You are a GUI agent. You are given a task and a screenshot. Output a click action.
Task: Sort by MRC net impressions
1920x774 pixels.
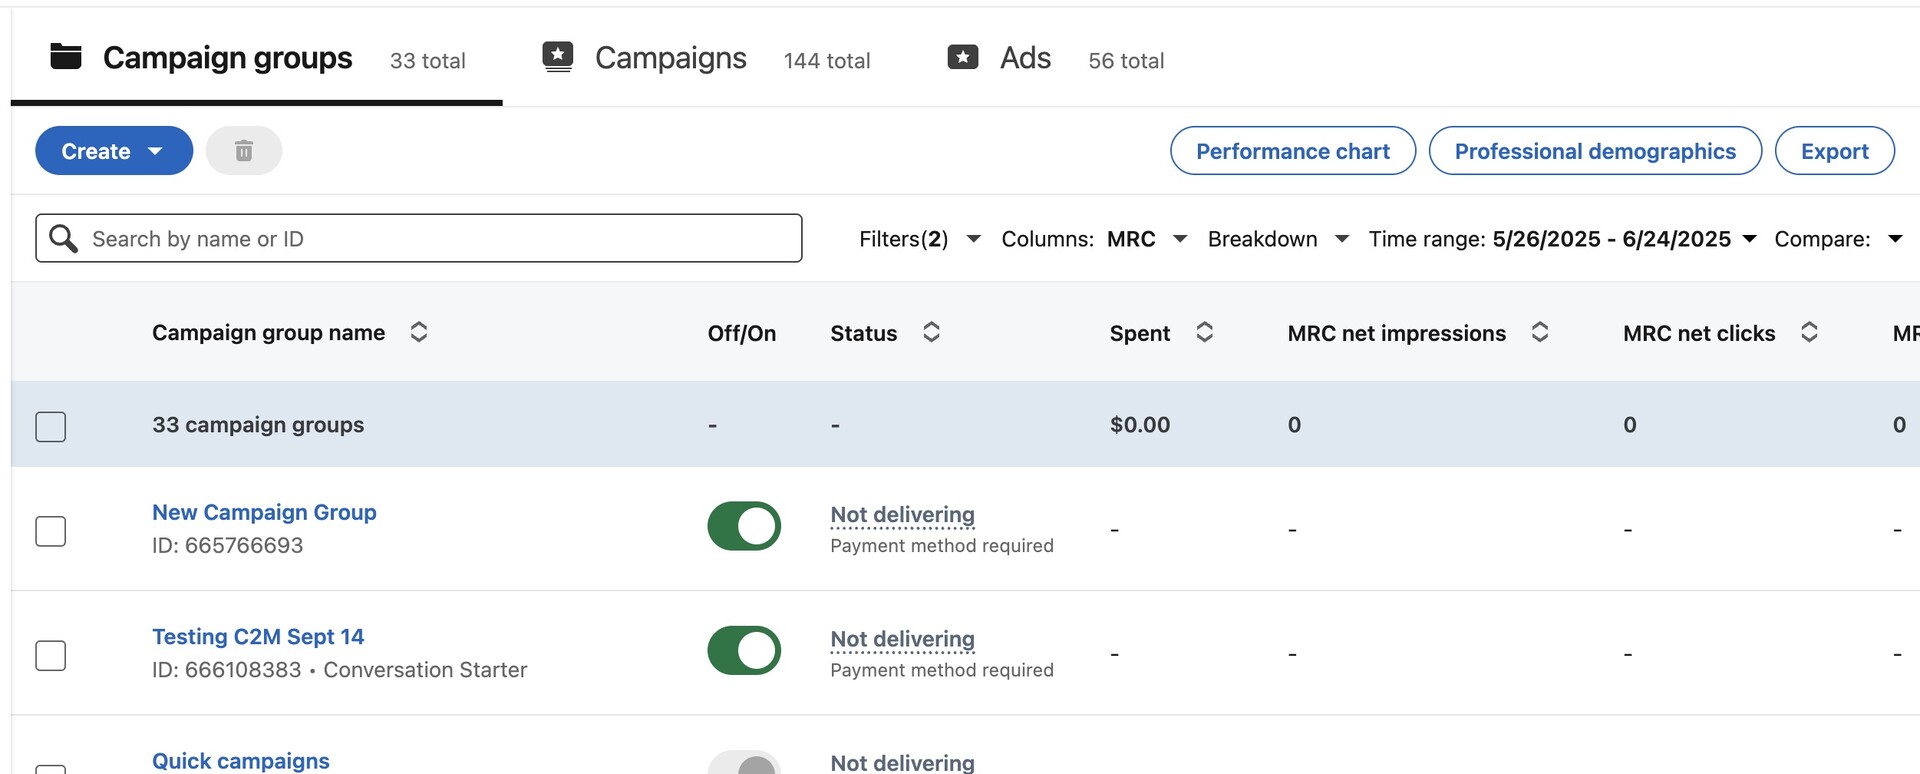coord(1540,332)
